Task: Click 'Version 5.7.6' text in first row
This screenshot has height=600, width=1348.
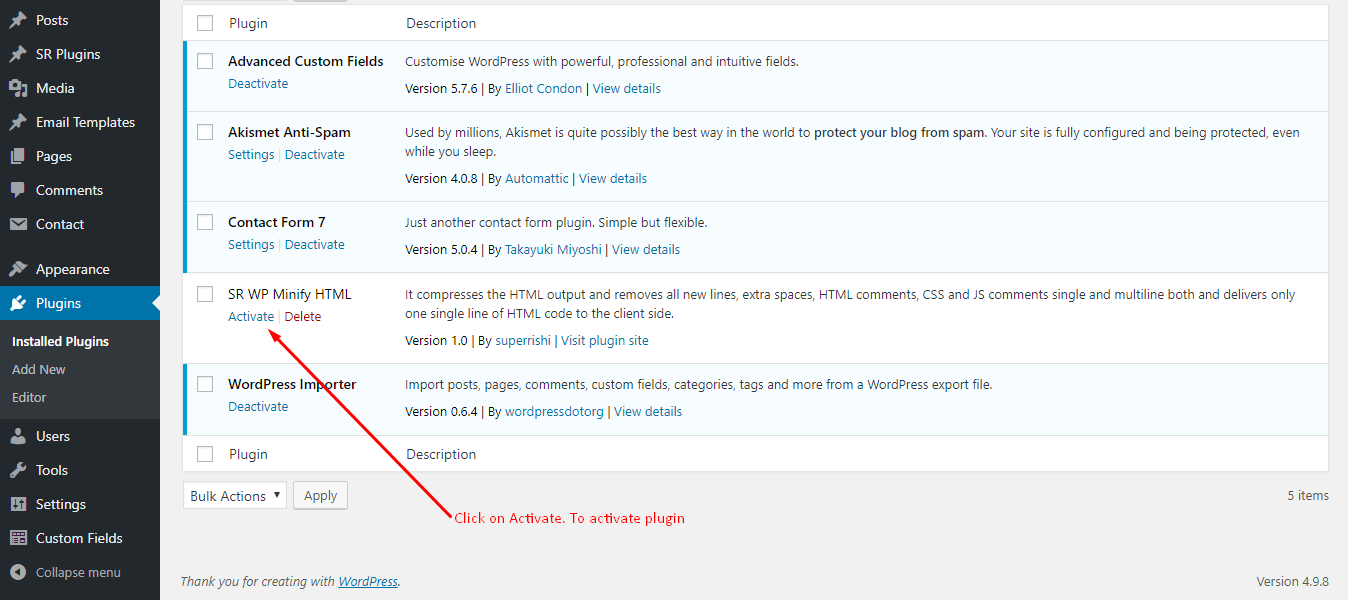Action: [442, 88]
